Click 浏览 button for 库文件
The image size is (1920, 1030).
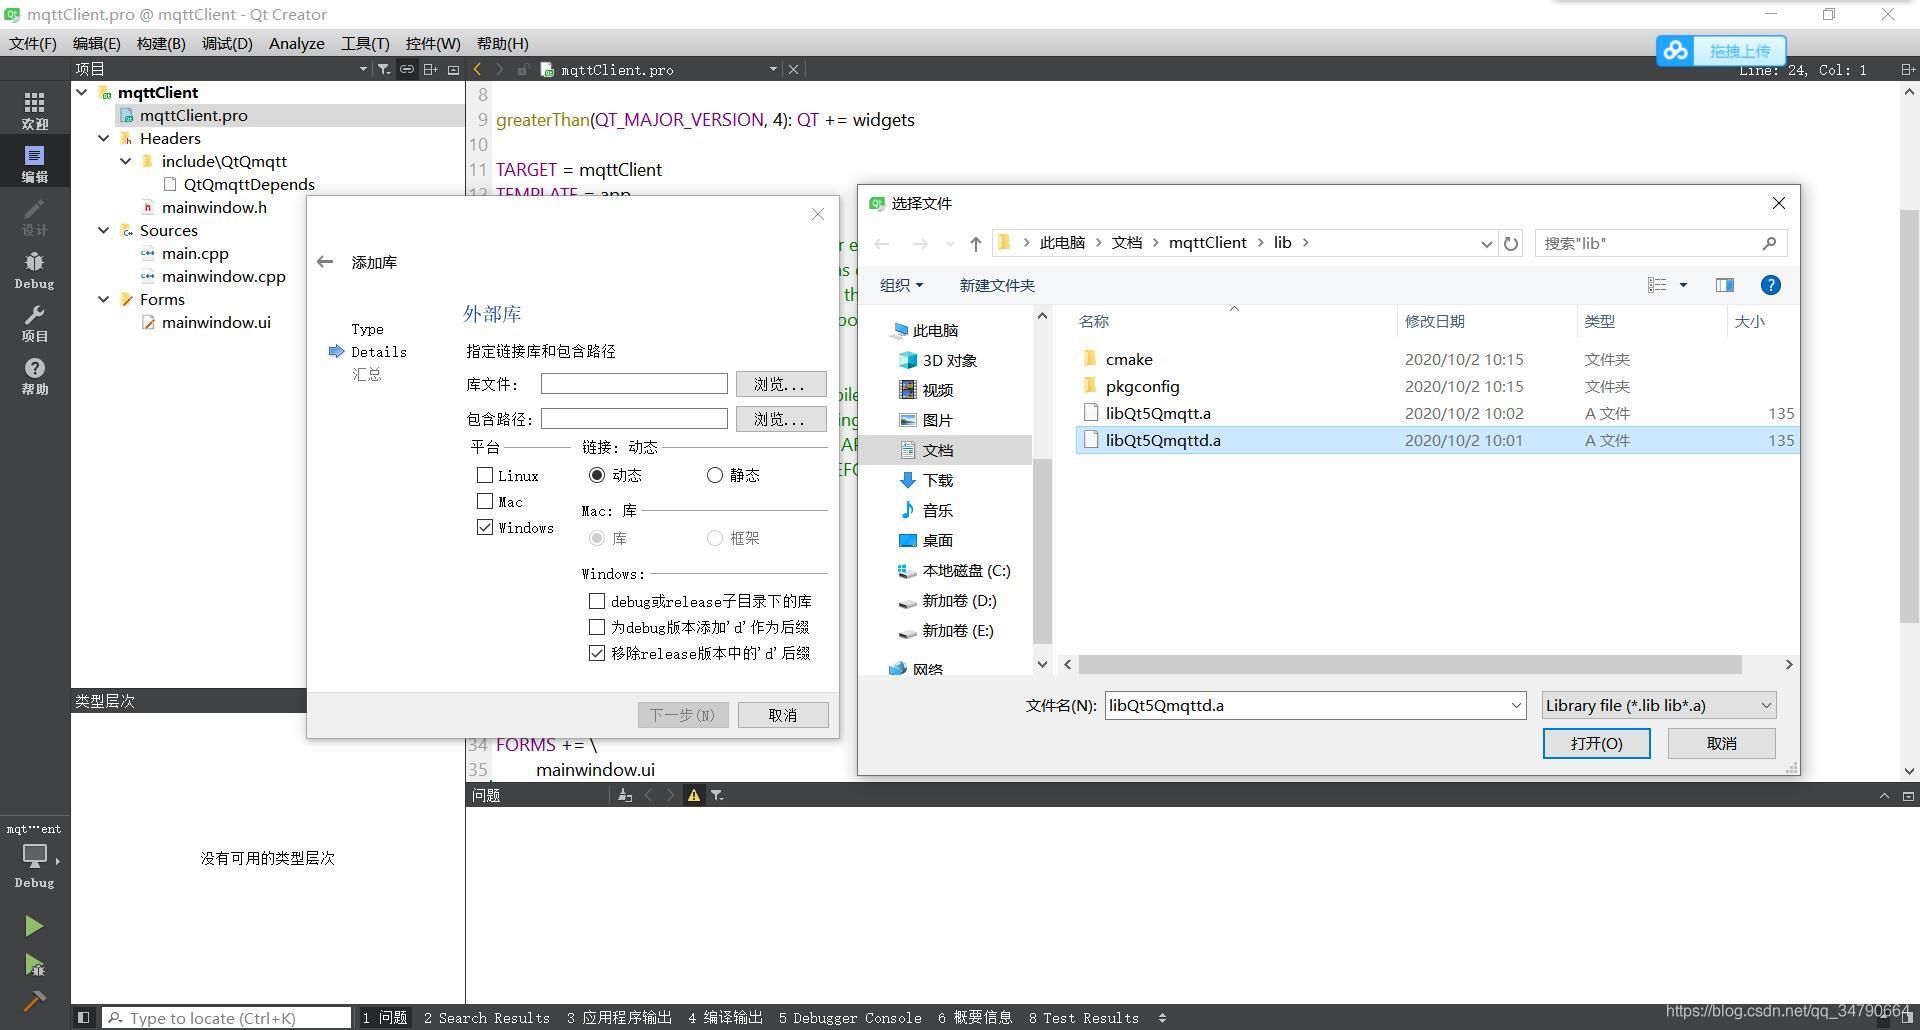(781, 384)
